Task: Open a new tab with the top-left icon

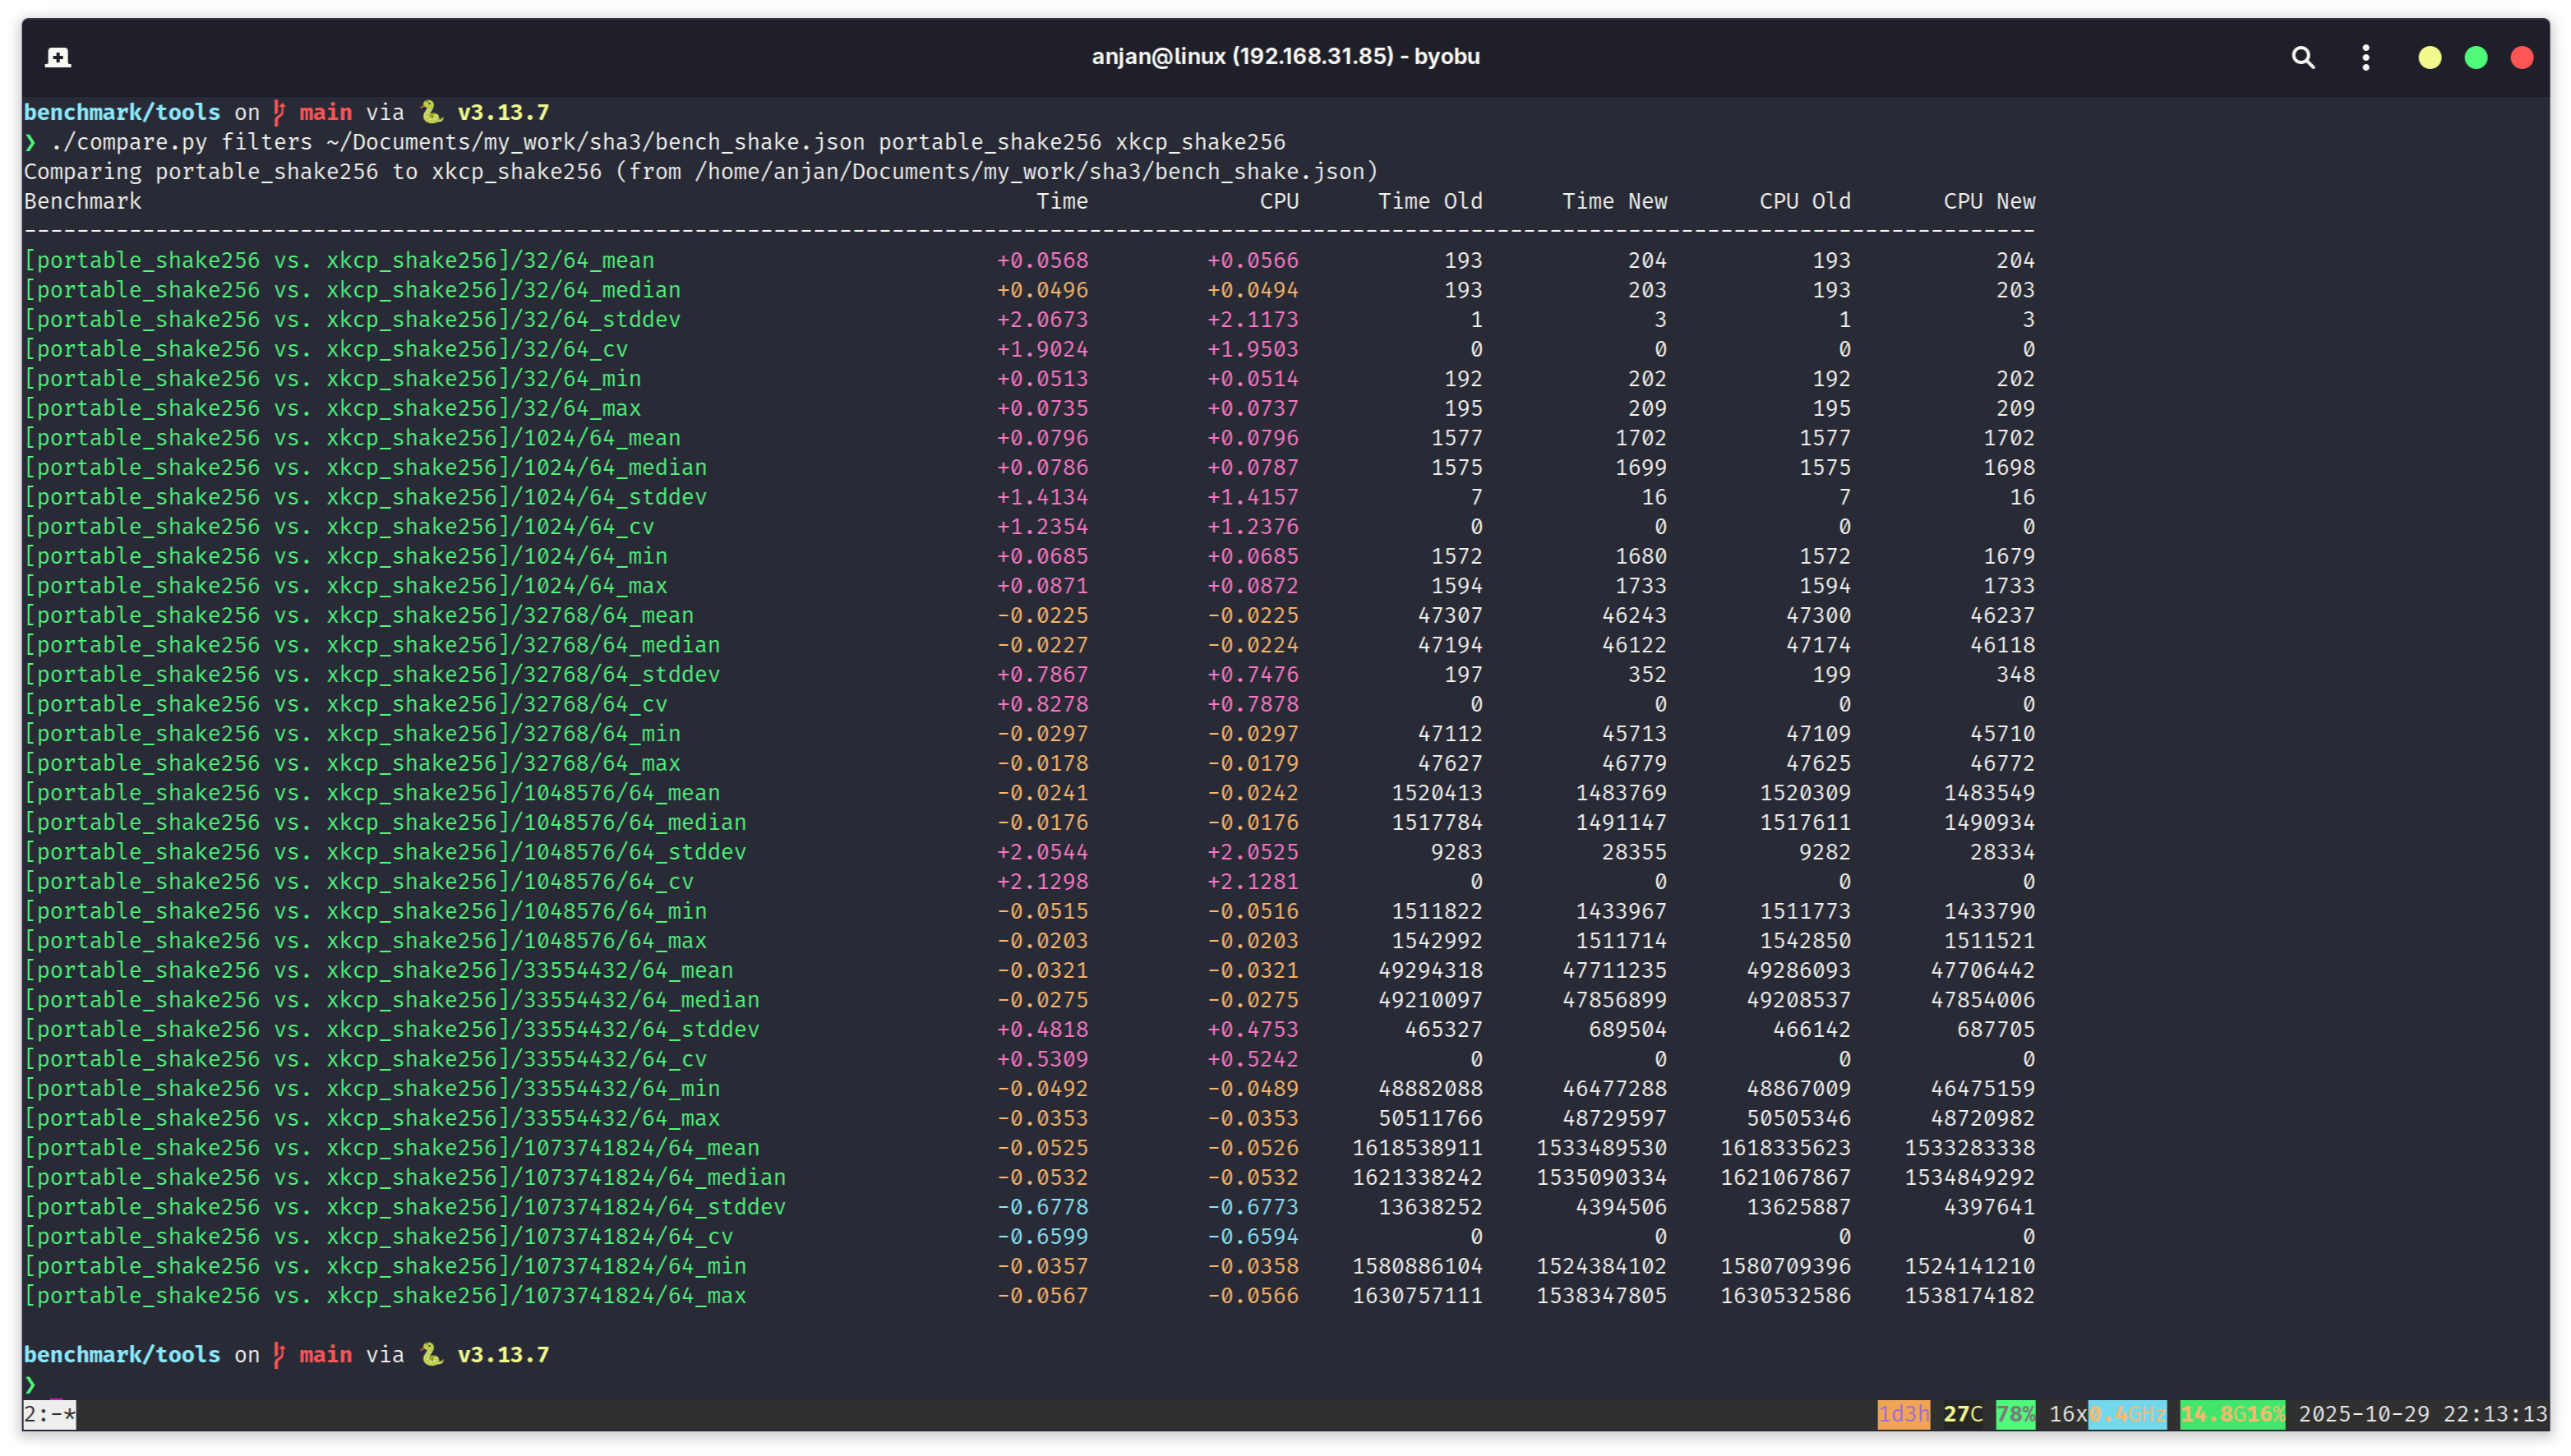Action: click(x=58, y=57)
